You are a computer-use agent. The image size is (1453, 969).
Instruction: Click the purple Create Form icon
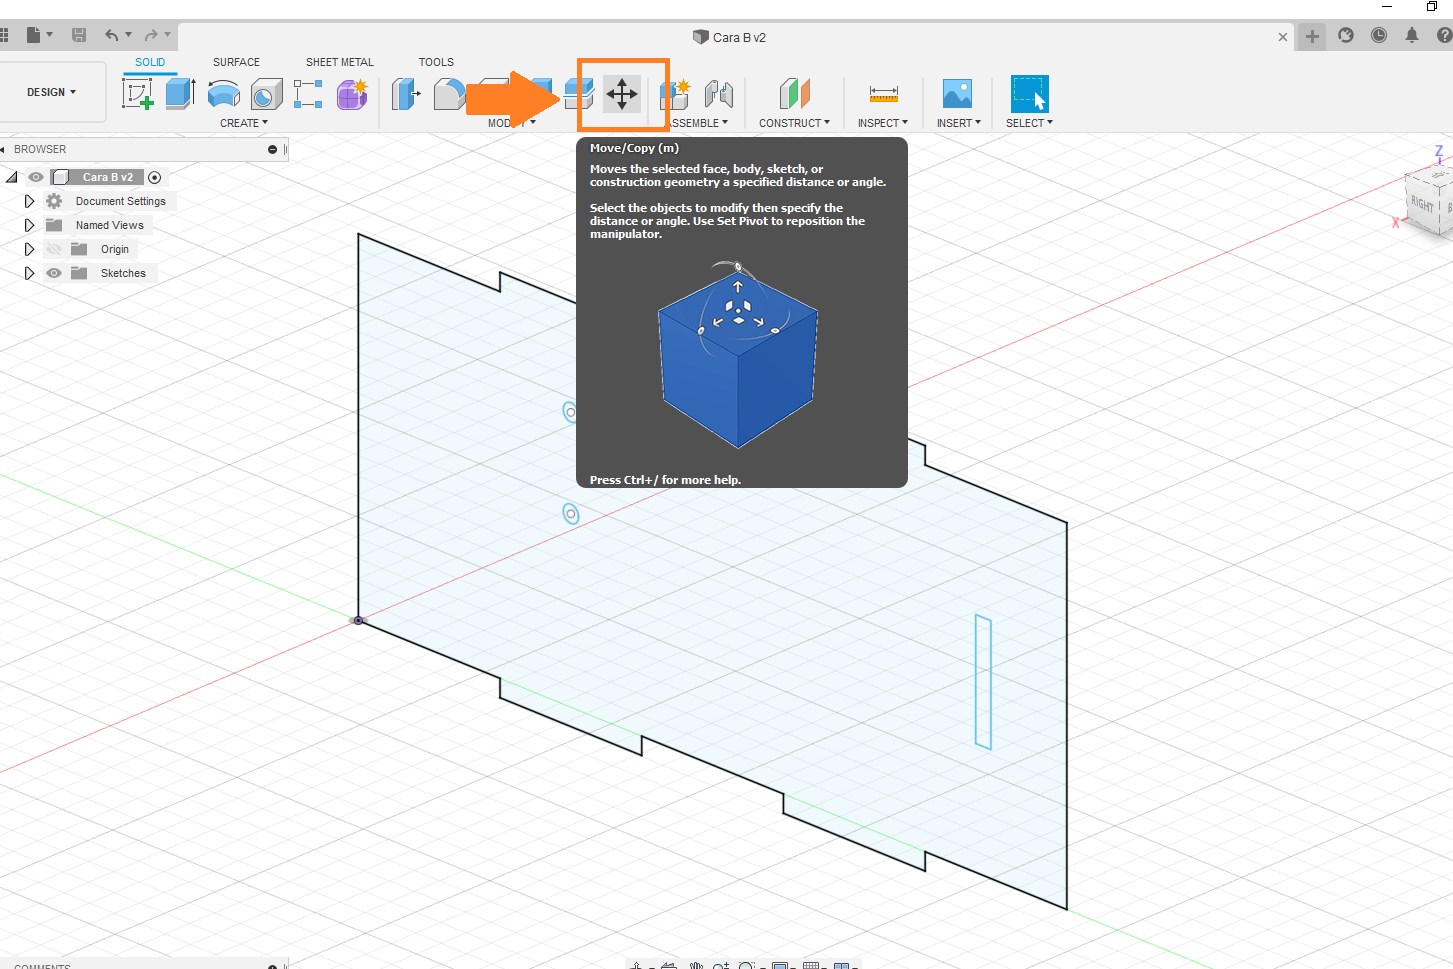pyautogui.click(x=352, y=94)
